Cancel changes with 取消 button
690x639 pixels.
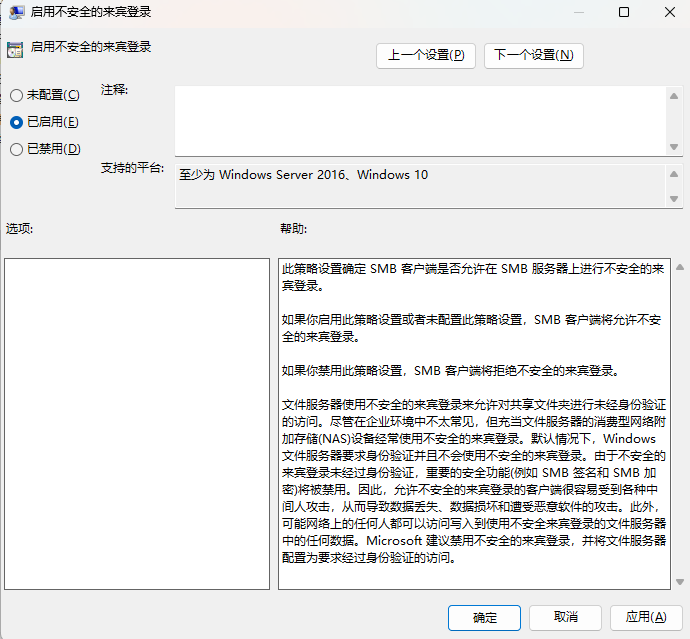pos(565,617)
